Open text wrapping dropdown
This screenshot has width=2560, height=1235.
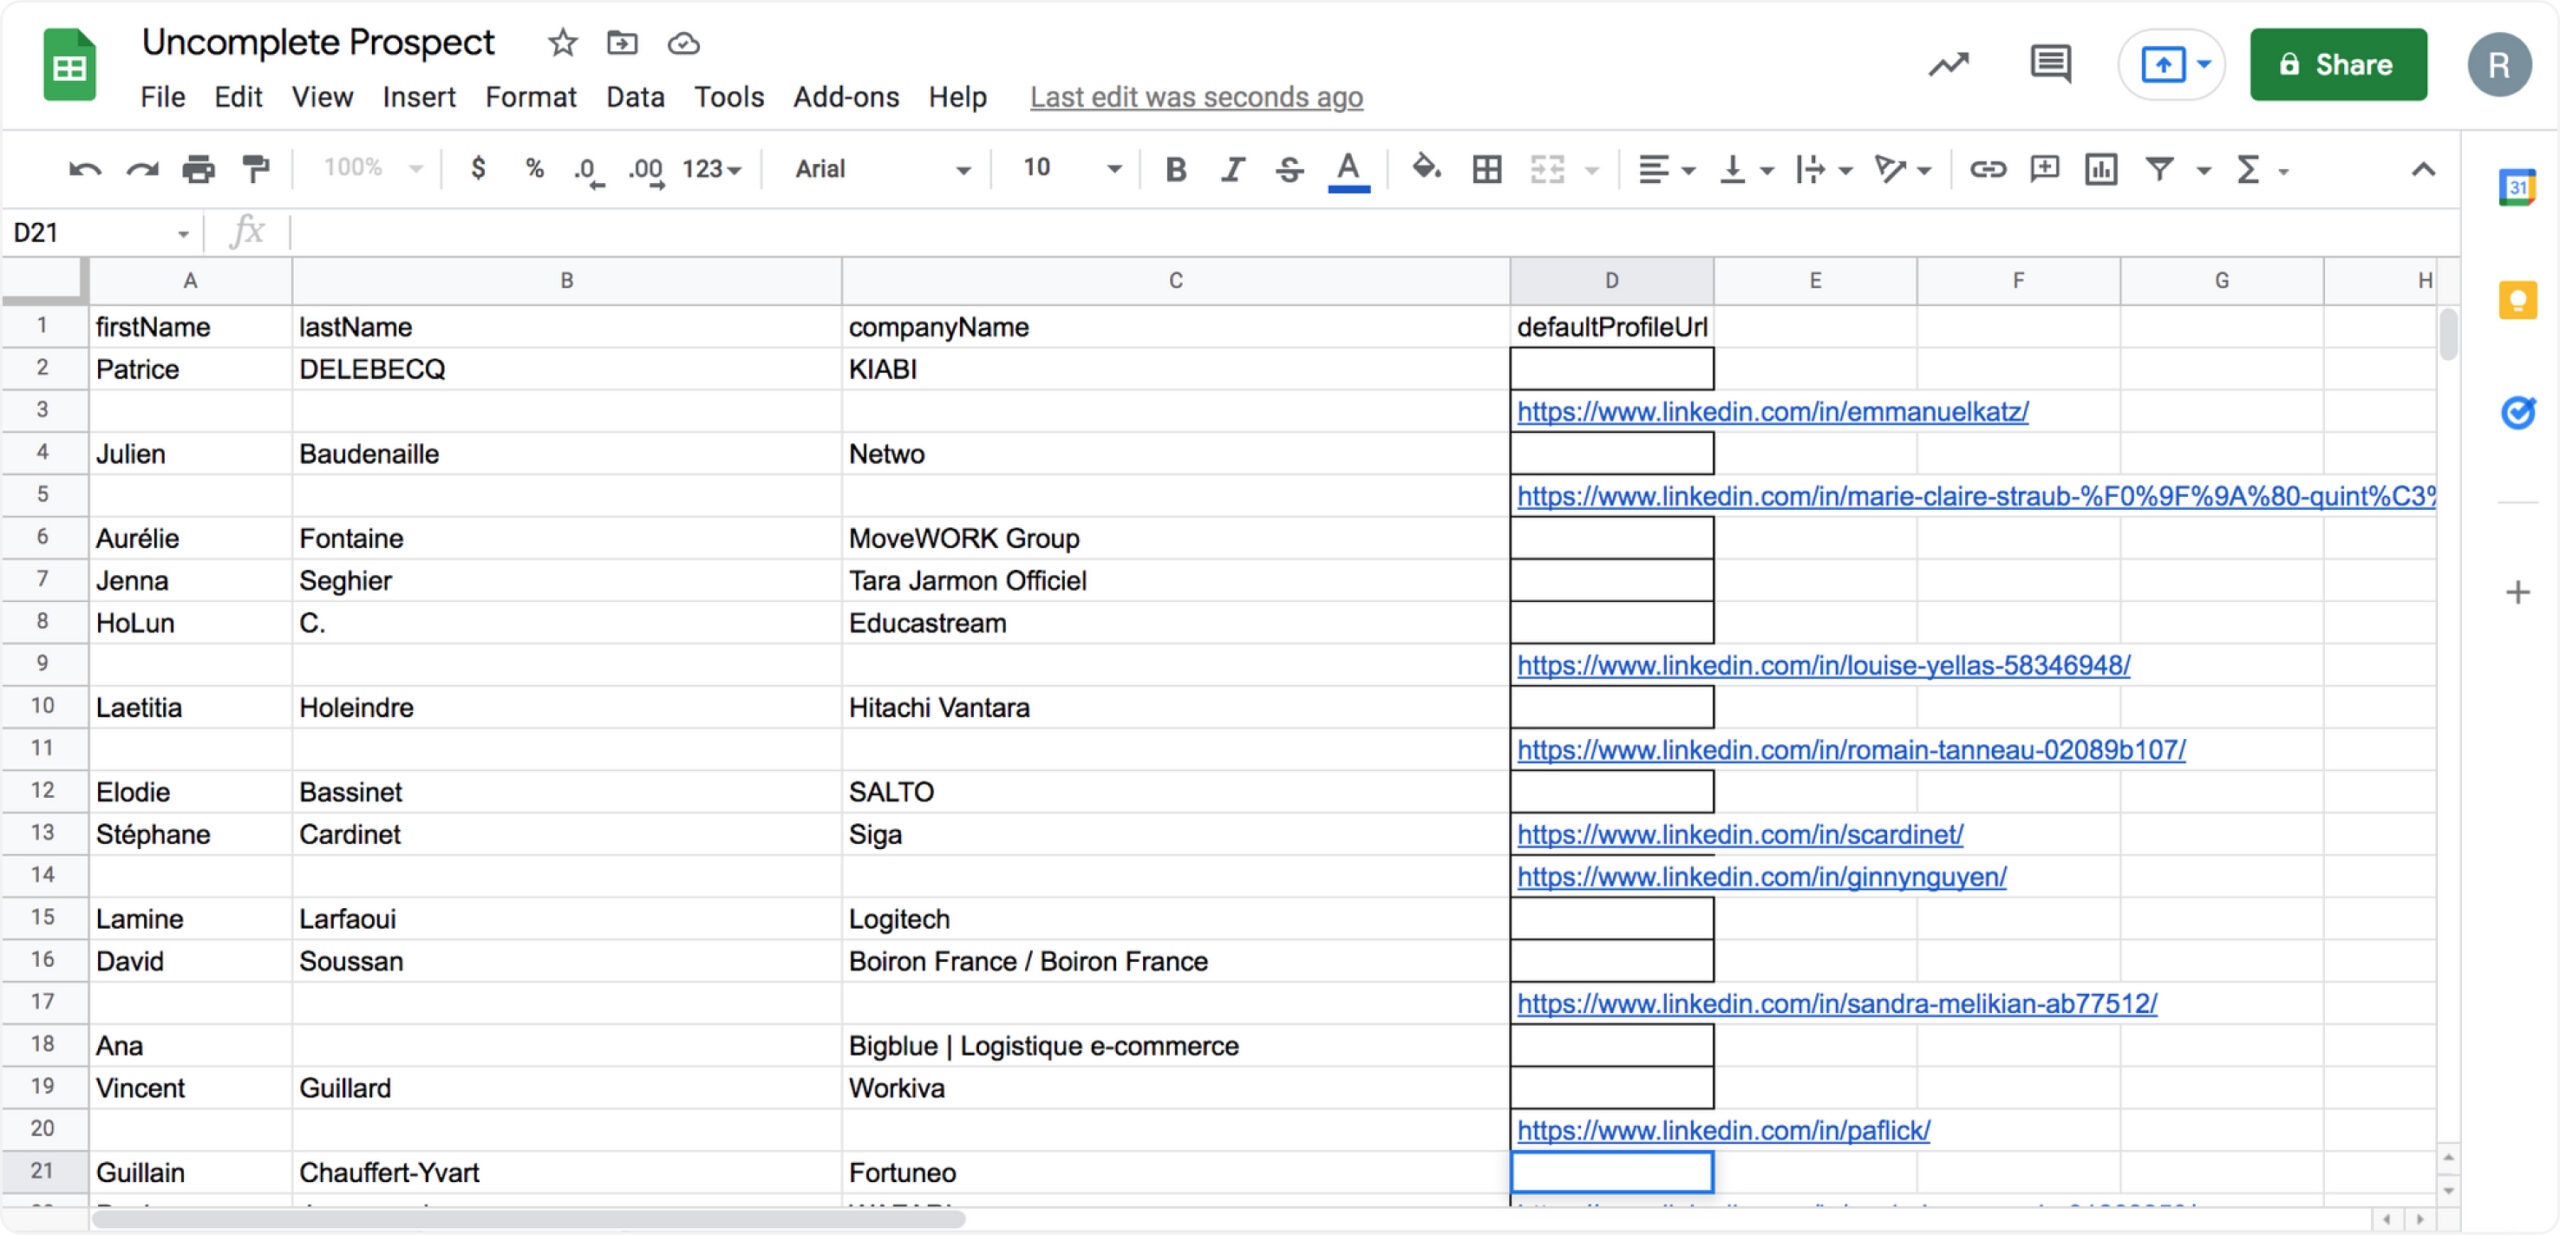coord(1825,170)
